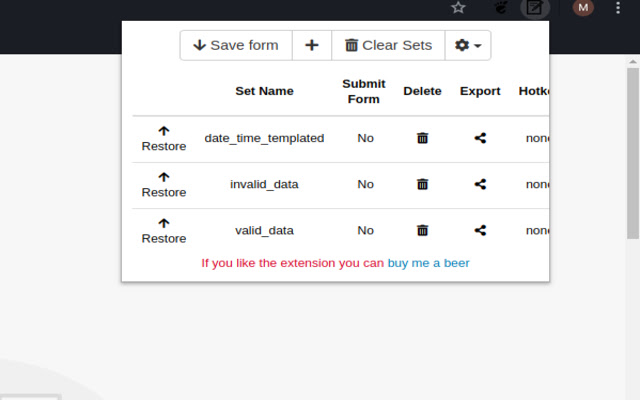
Task: Export the date_time_templated set share icon
Action: click(480, 138)
